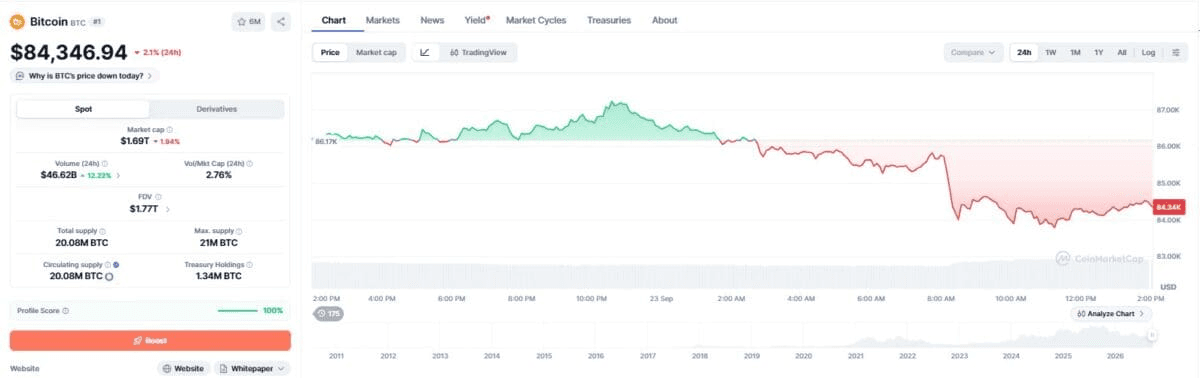Click Circulating supply info icon

[107, 265]
